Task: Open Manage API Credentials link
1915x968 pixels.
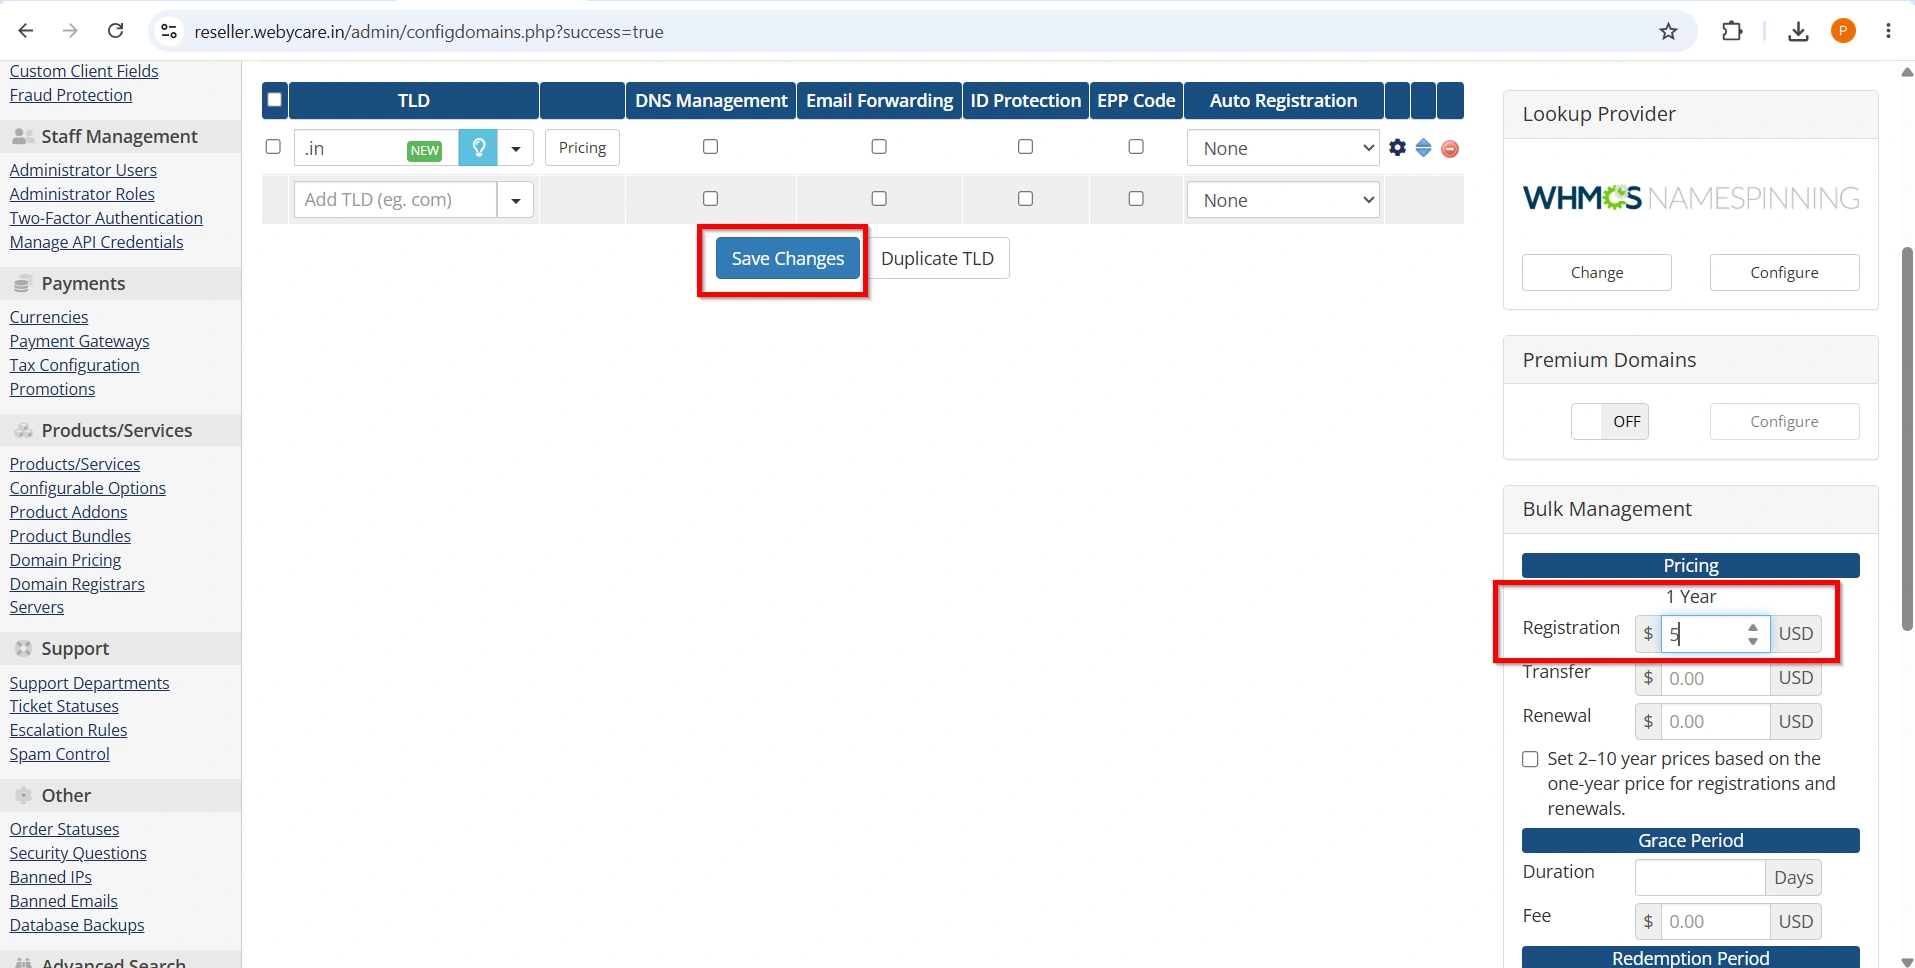Action: pyautogui.click(x=96, y=242)
